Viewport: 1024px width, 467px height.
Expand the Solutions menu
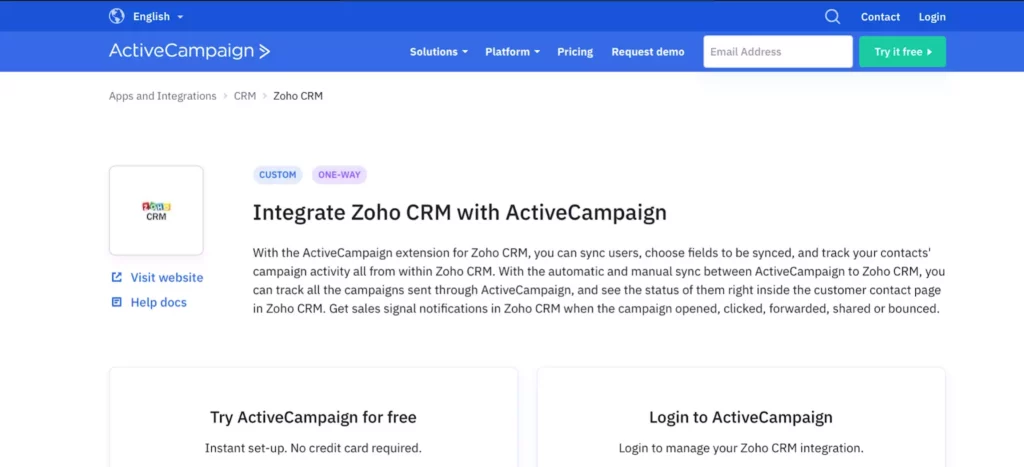tap(439, 52)
